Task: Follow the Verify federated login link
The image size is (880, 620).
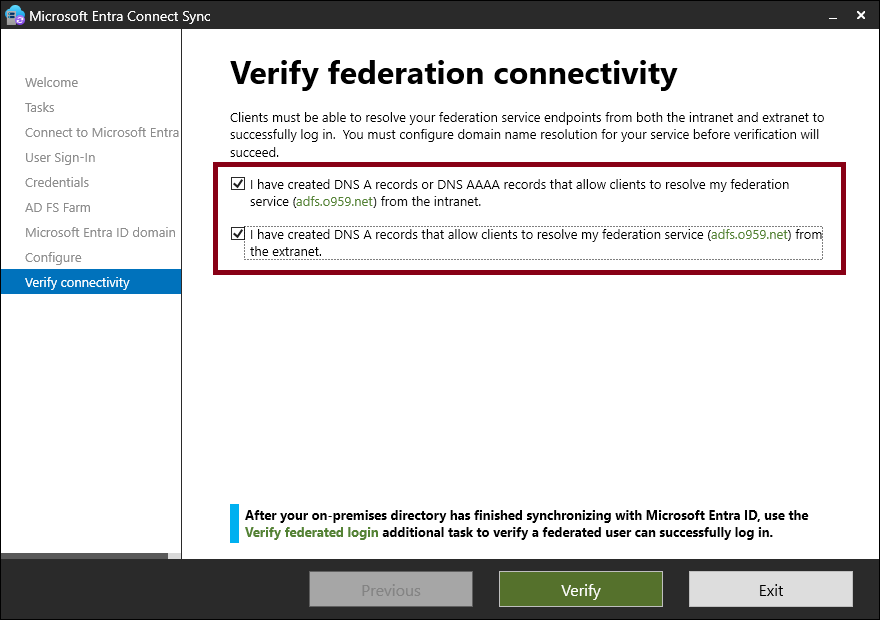Action: 311,532
